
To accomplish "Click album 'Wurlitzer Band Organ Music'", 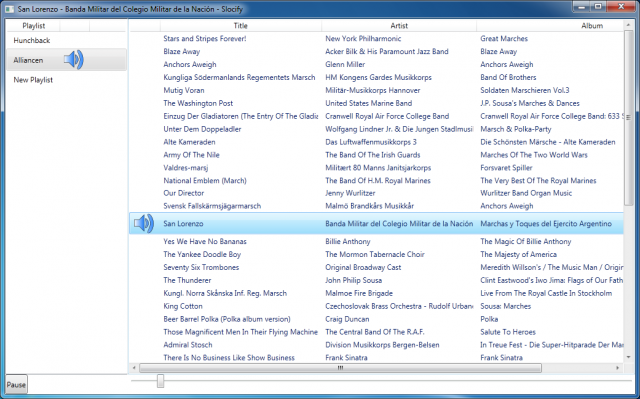I will coord(526,193).
